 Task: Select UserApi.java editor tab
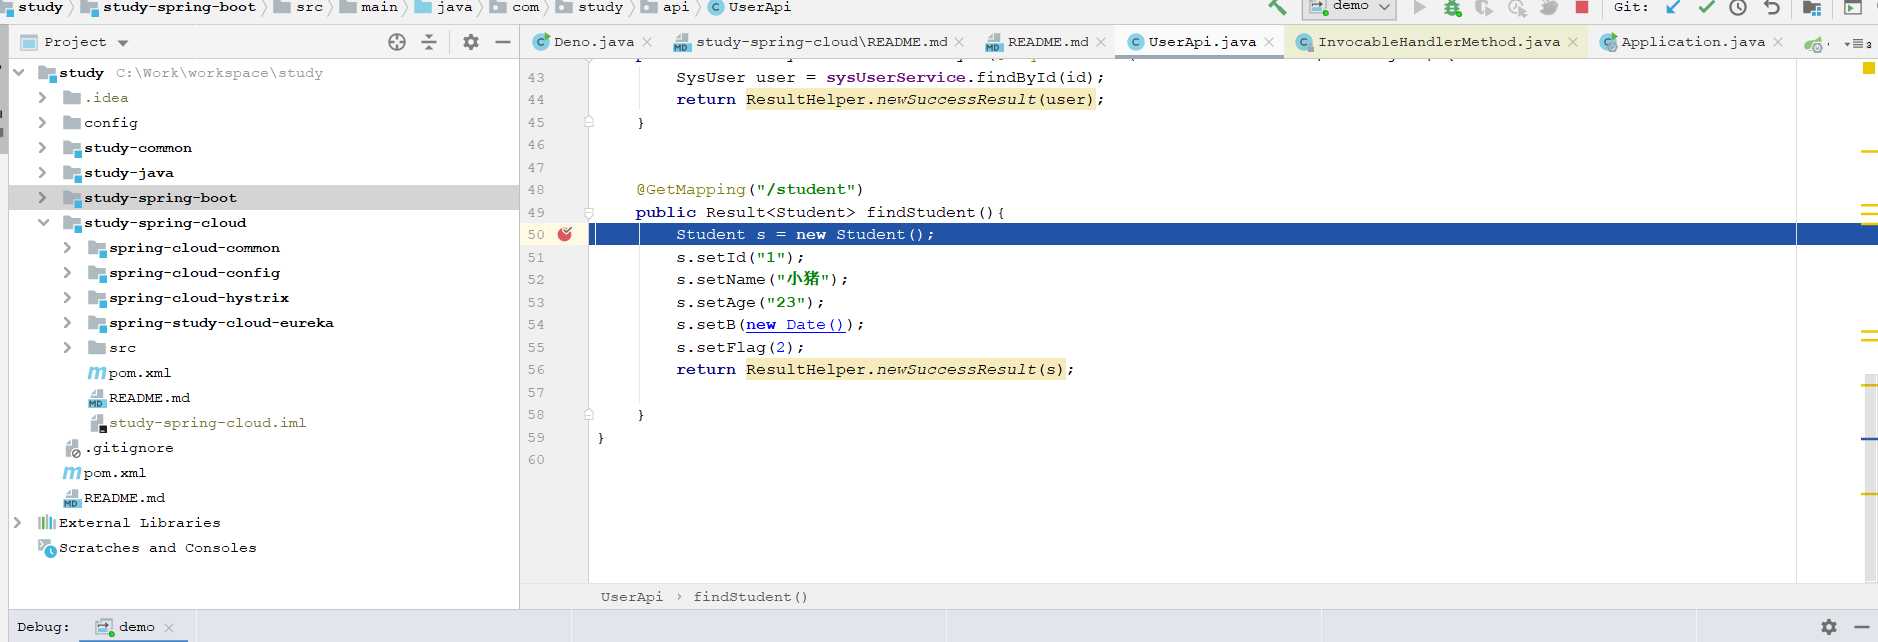point(1201,42)
